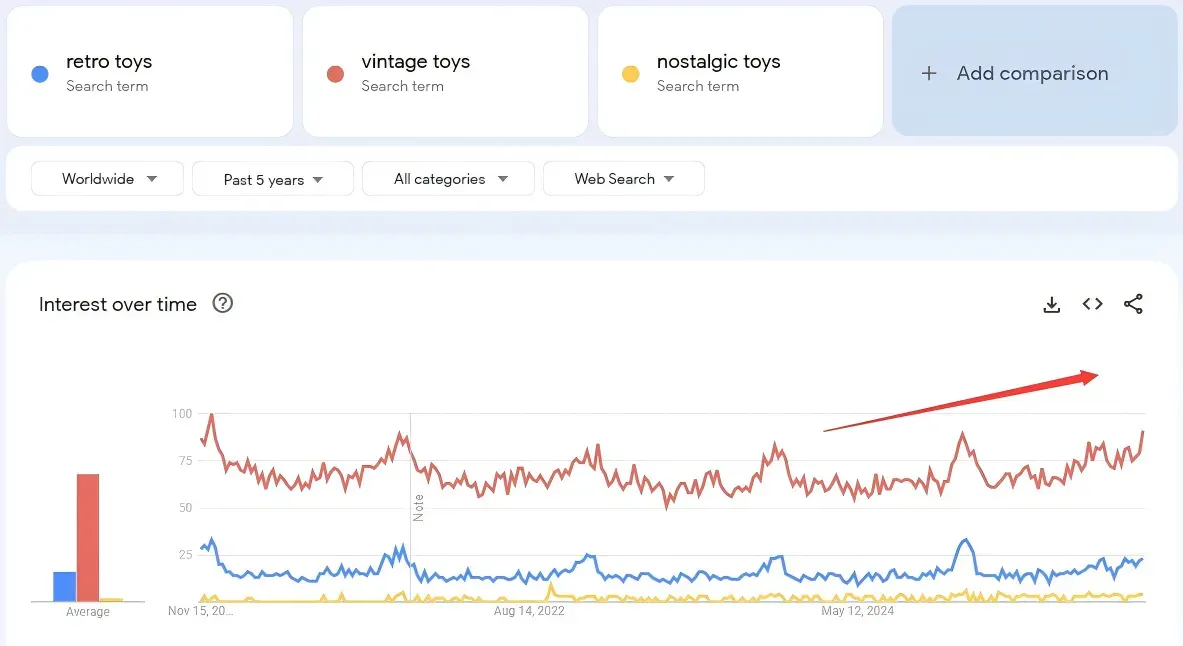Click the red dot beside vintage toys

[x=336, y=74]
